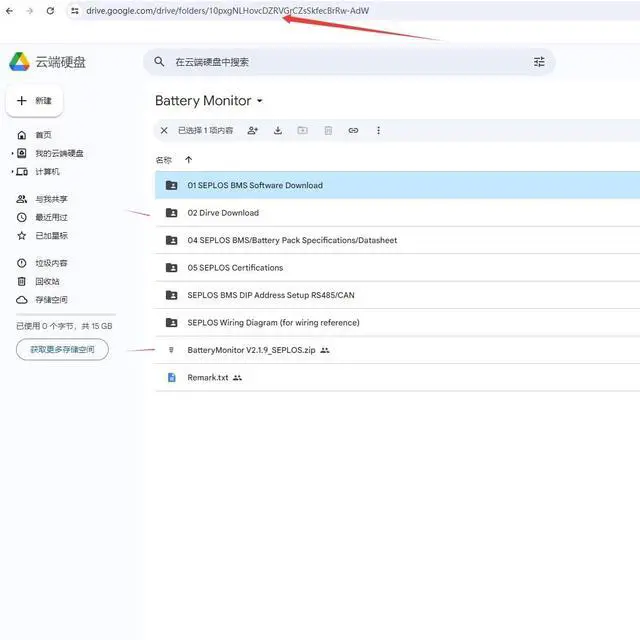Open 最近用过 in the sidebar

tap(51, 217)
